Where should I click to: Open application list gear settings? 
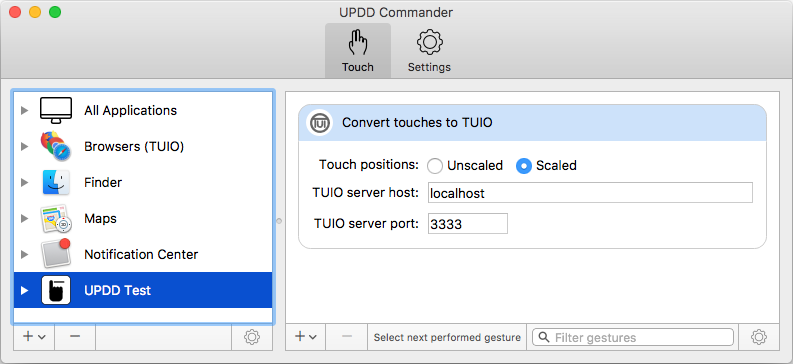pos(252,337)
